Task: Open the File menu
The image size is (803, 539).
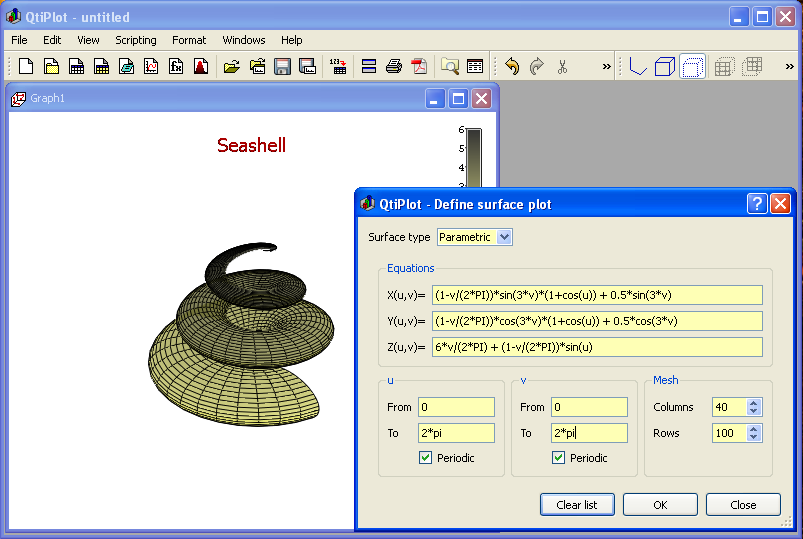Action: pos(19,40)
